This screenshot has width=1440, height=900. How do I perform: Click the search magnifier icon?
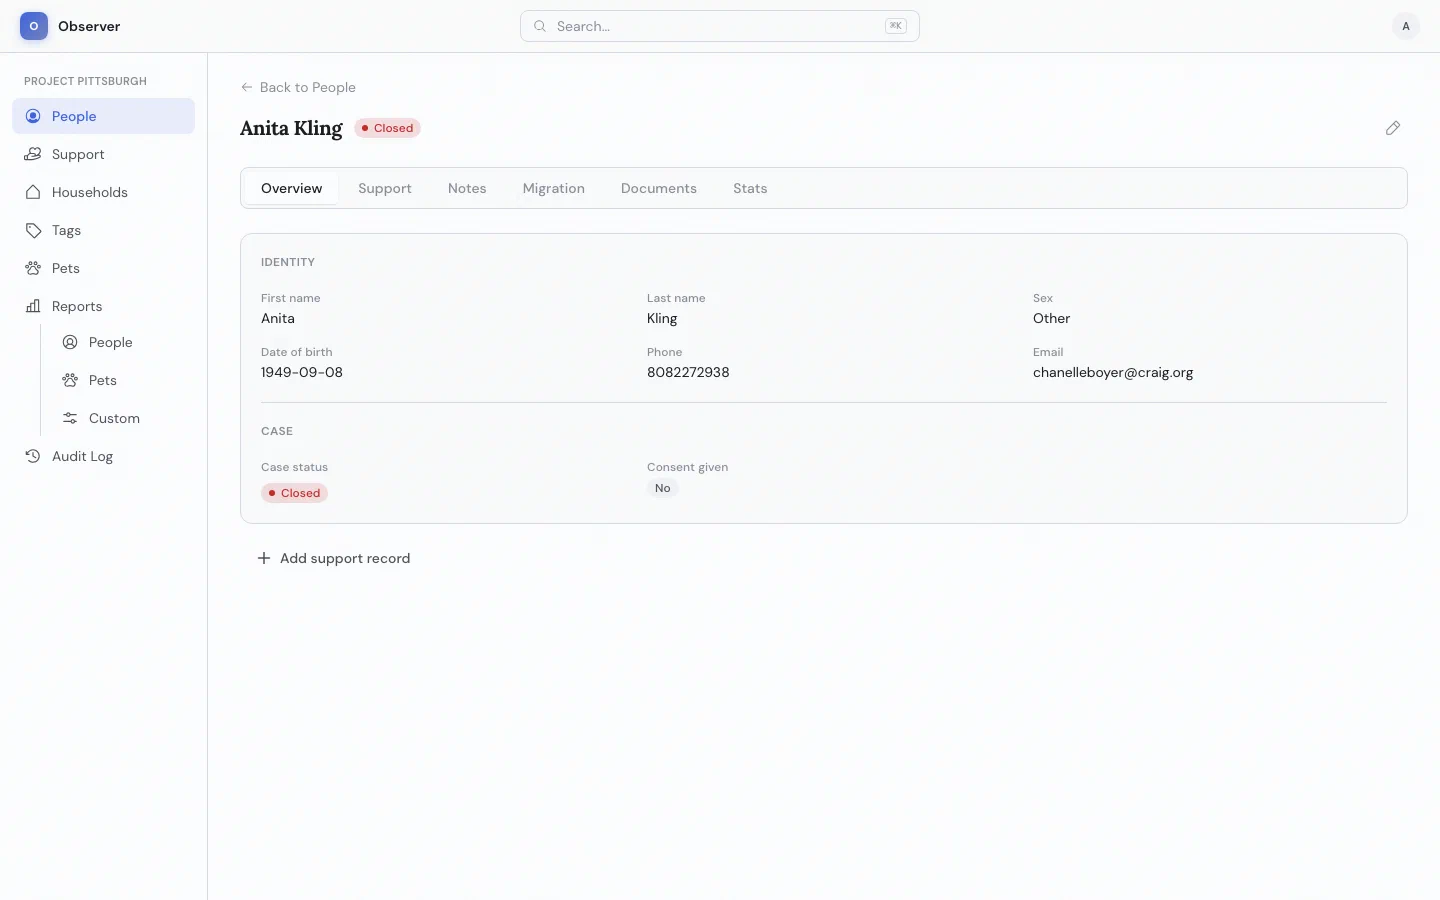540,26
